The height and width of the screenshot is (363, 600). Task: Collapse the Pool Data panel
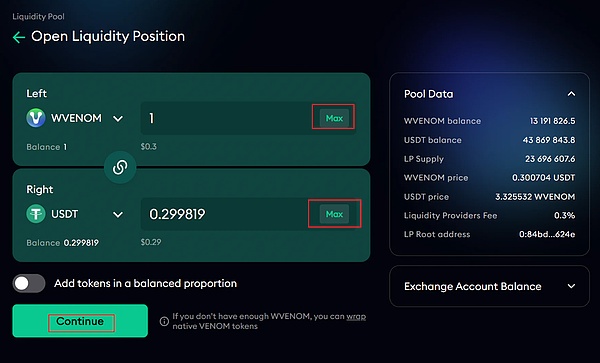pyautogui.click(x=571, y=94)
